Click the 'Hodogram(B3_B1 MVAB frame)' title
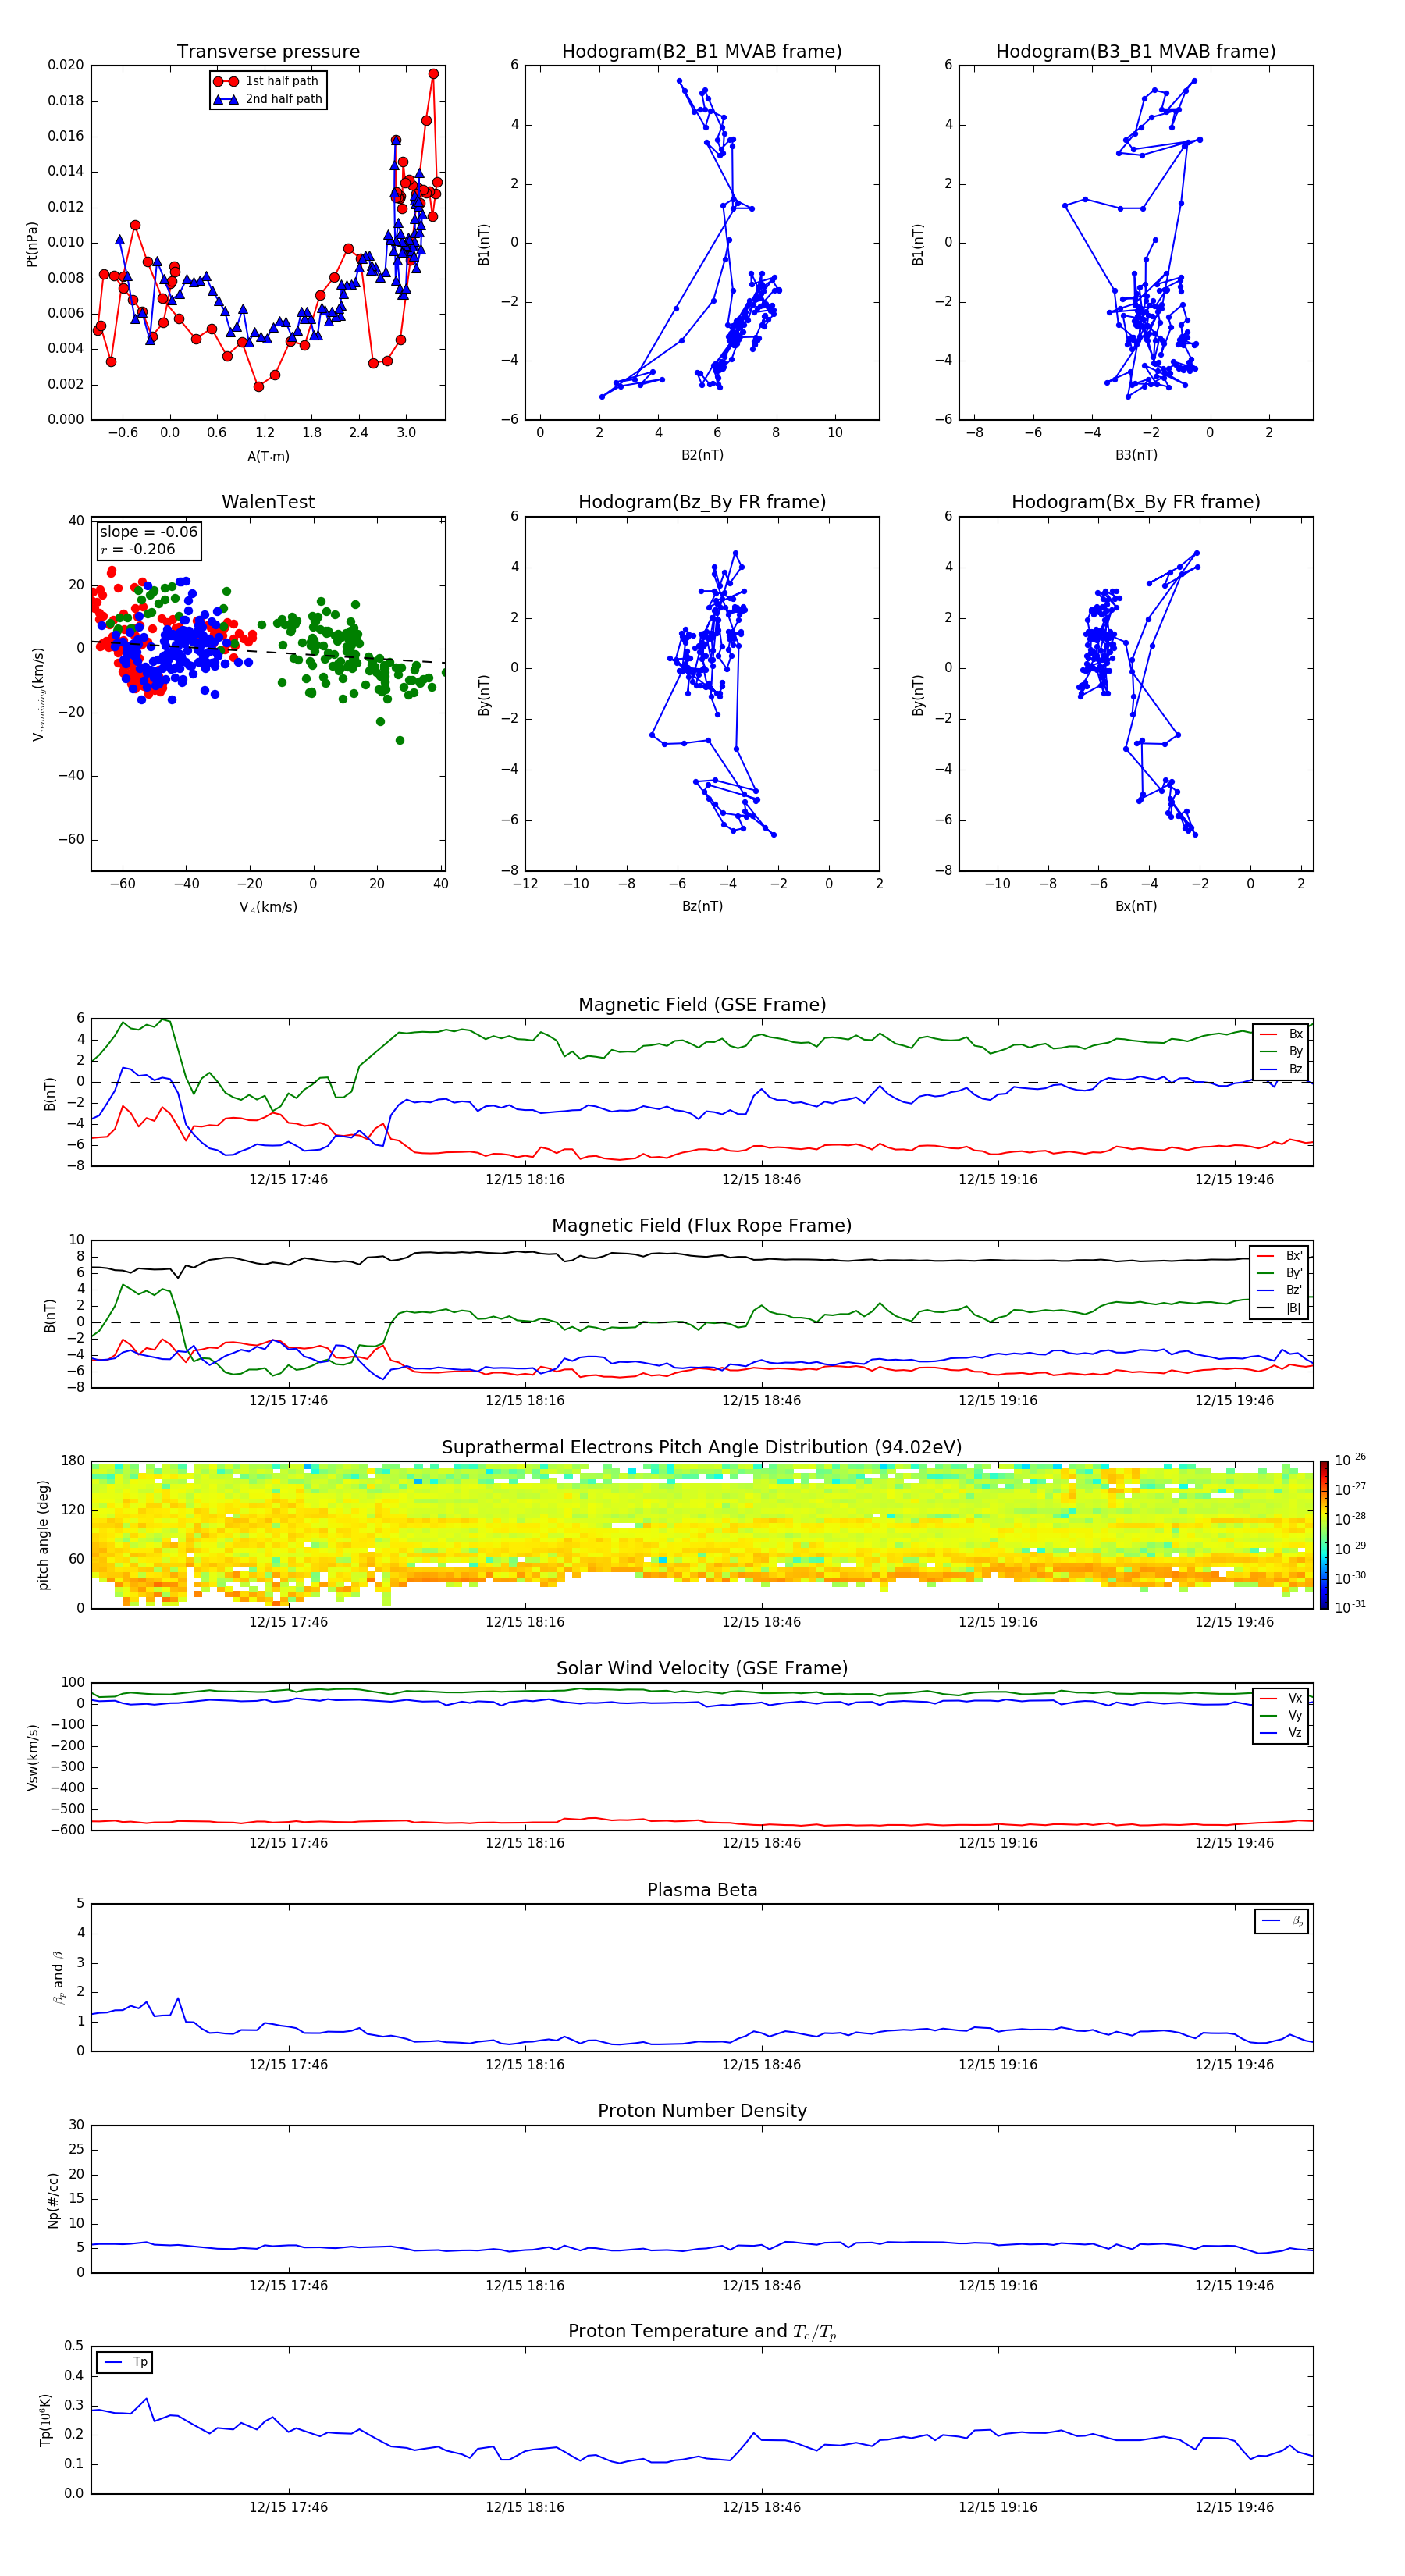Viewport: 1405px width, 2576px height. pyautogui.click(x=1136, y=51)
